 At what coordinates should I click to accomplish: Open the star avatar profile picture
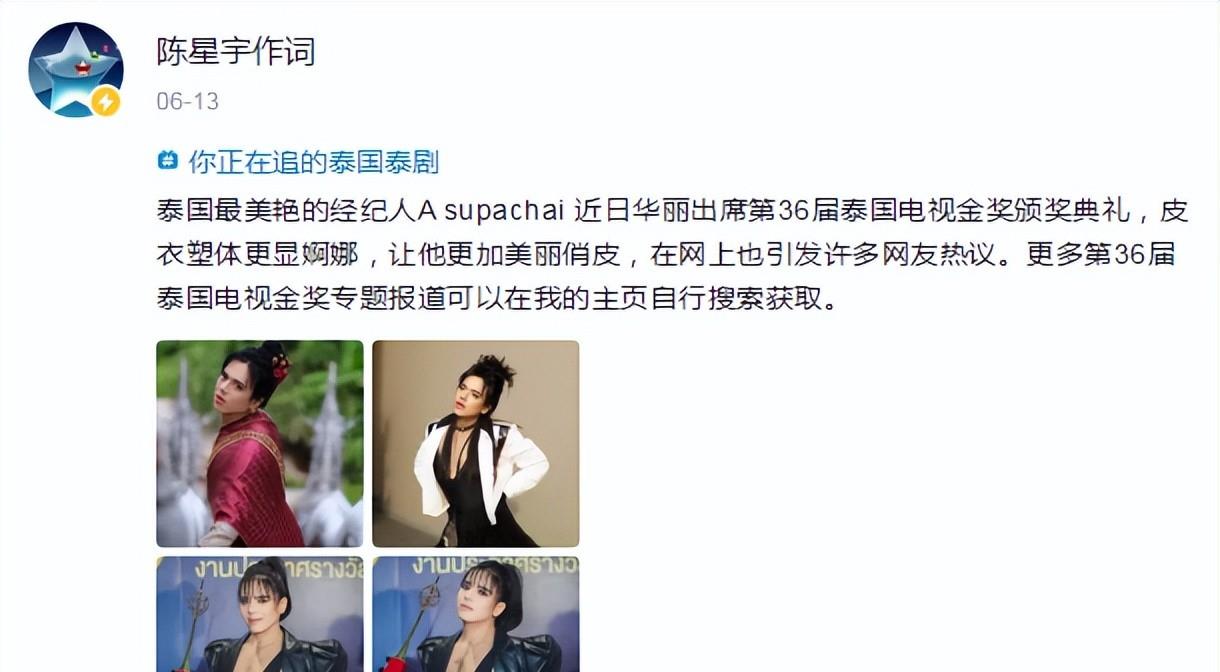pyautogui.click(x=76, y=69)
